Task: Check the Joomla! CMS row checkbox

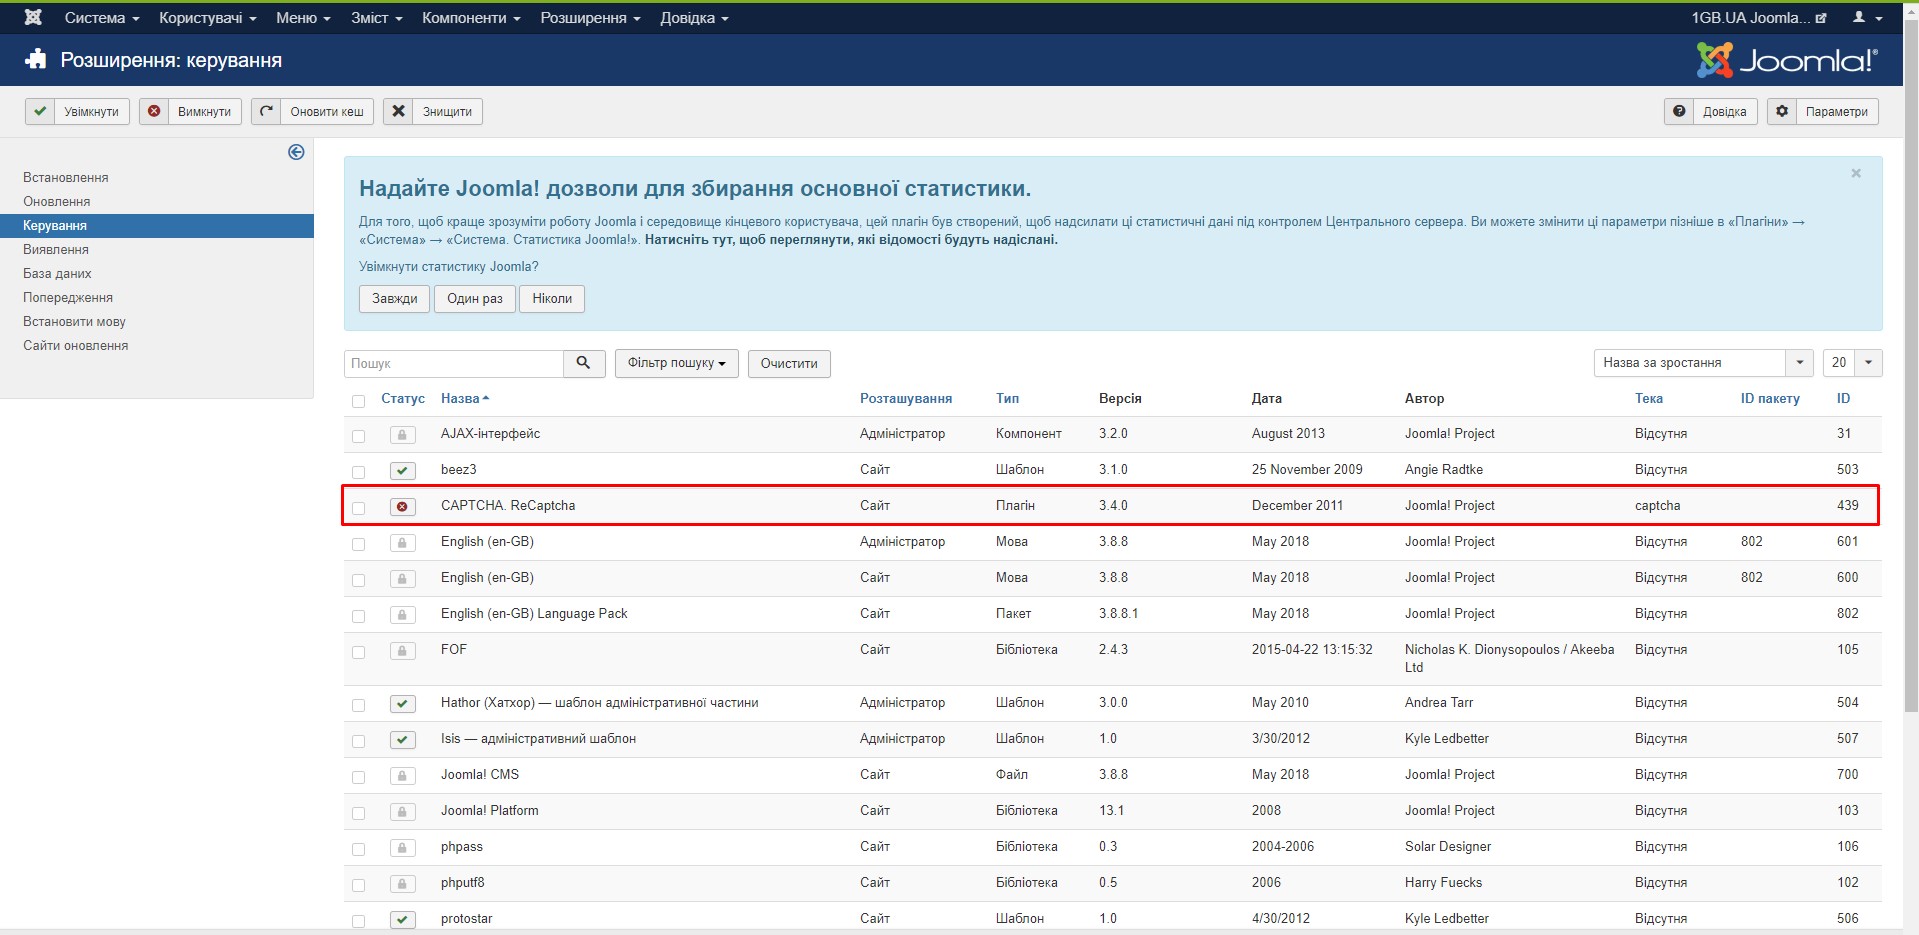Action: click(358, 777)
